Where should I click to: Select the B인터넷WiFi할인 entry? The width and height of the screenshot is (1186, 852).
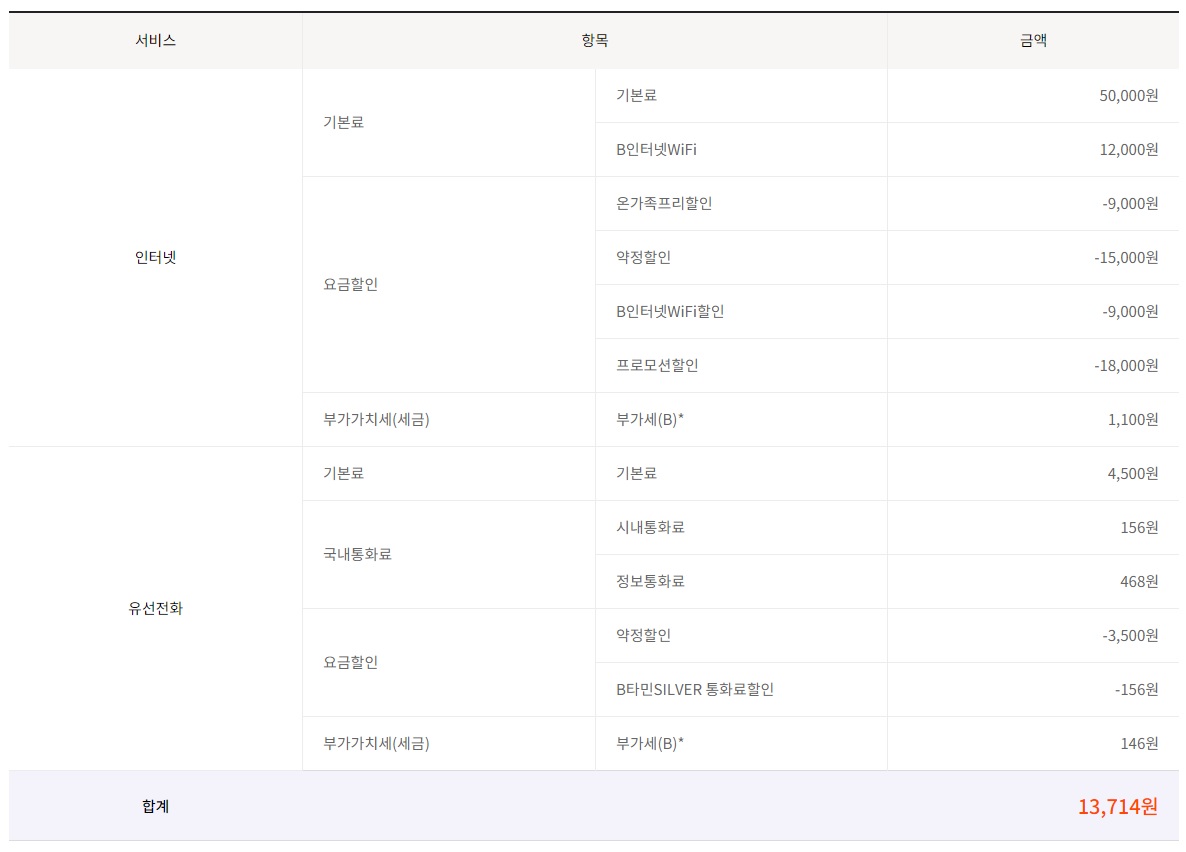click(670, 311)
